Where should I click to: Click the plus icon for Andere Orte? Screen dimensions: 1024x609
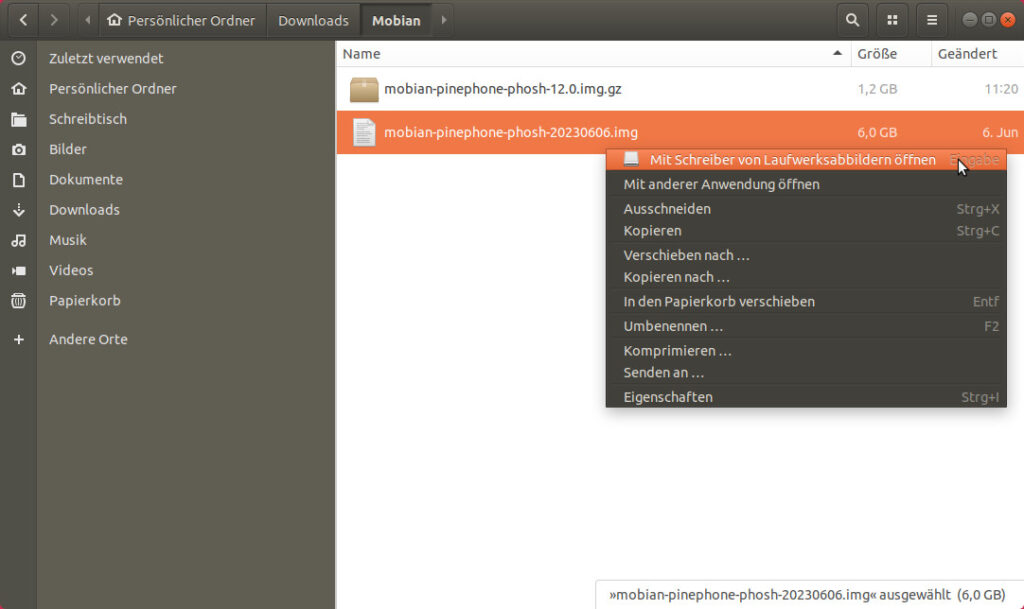pyautogui.click(x=18, y=339)
